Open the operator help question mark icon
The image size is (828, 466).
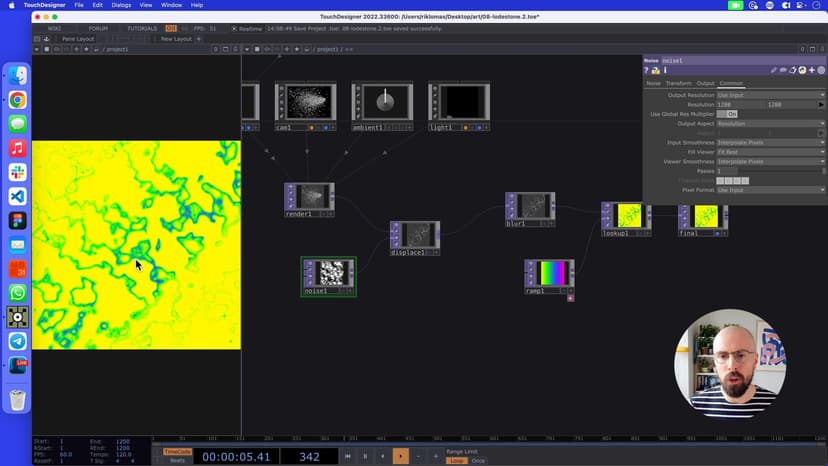pyautogui.click(x=647, y=70)
